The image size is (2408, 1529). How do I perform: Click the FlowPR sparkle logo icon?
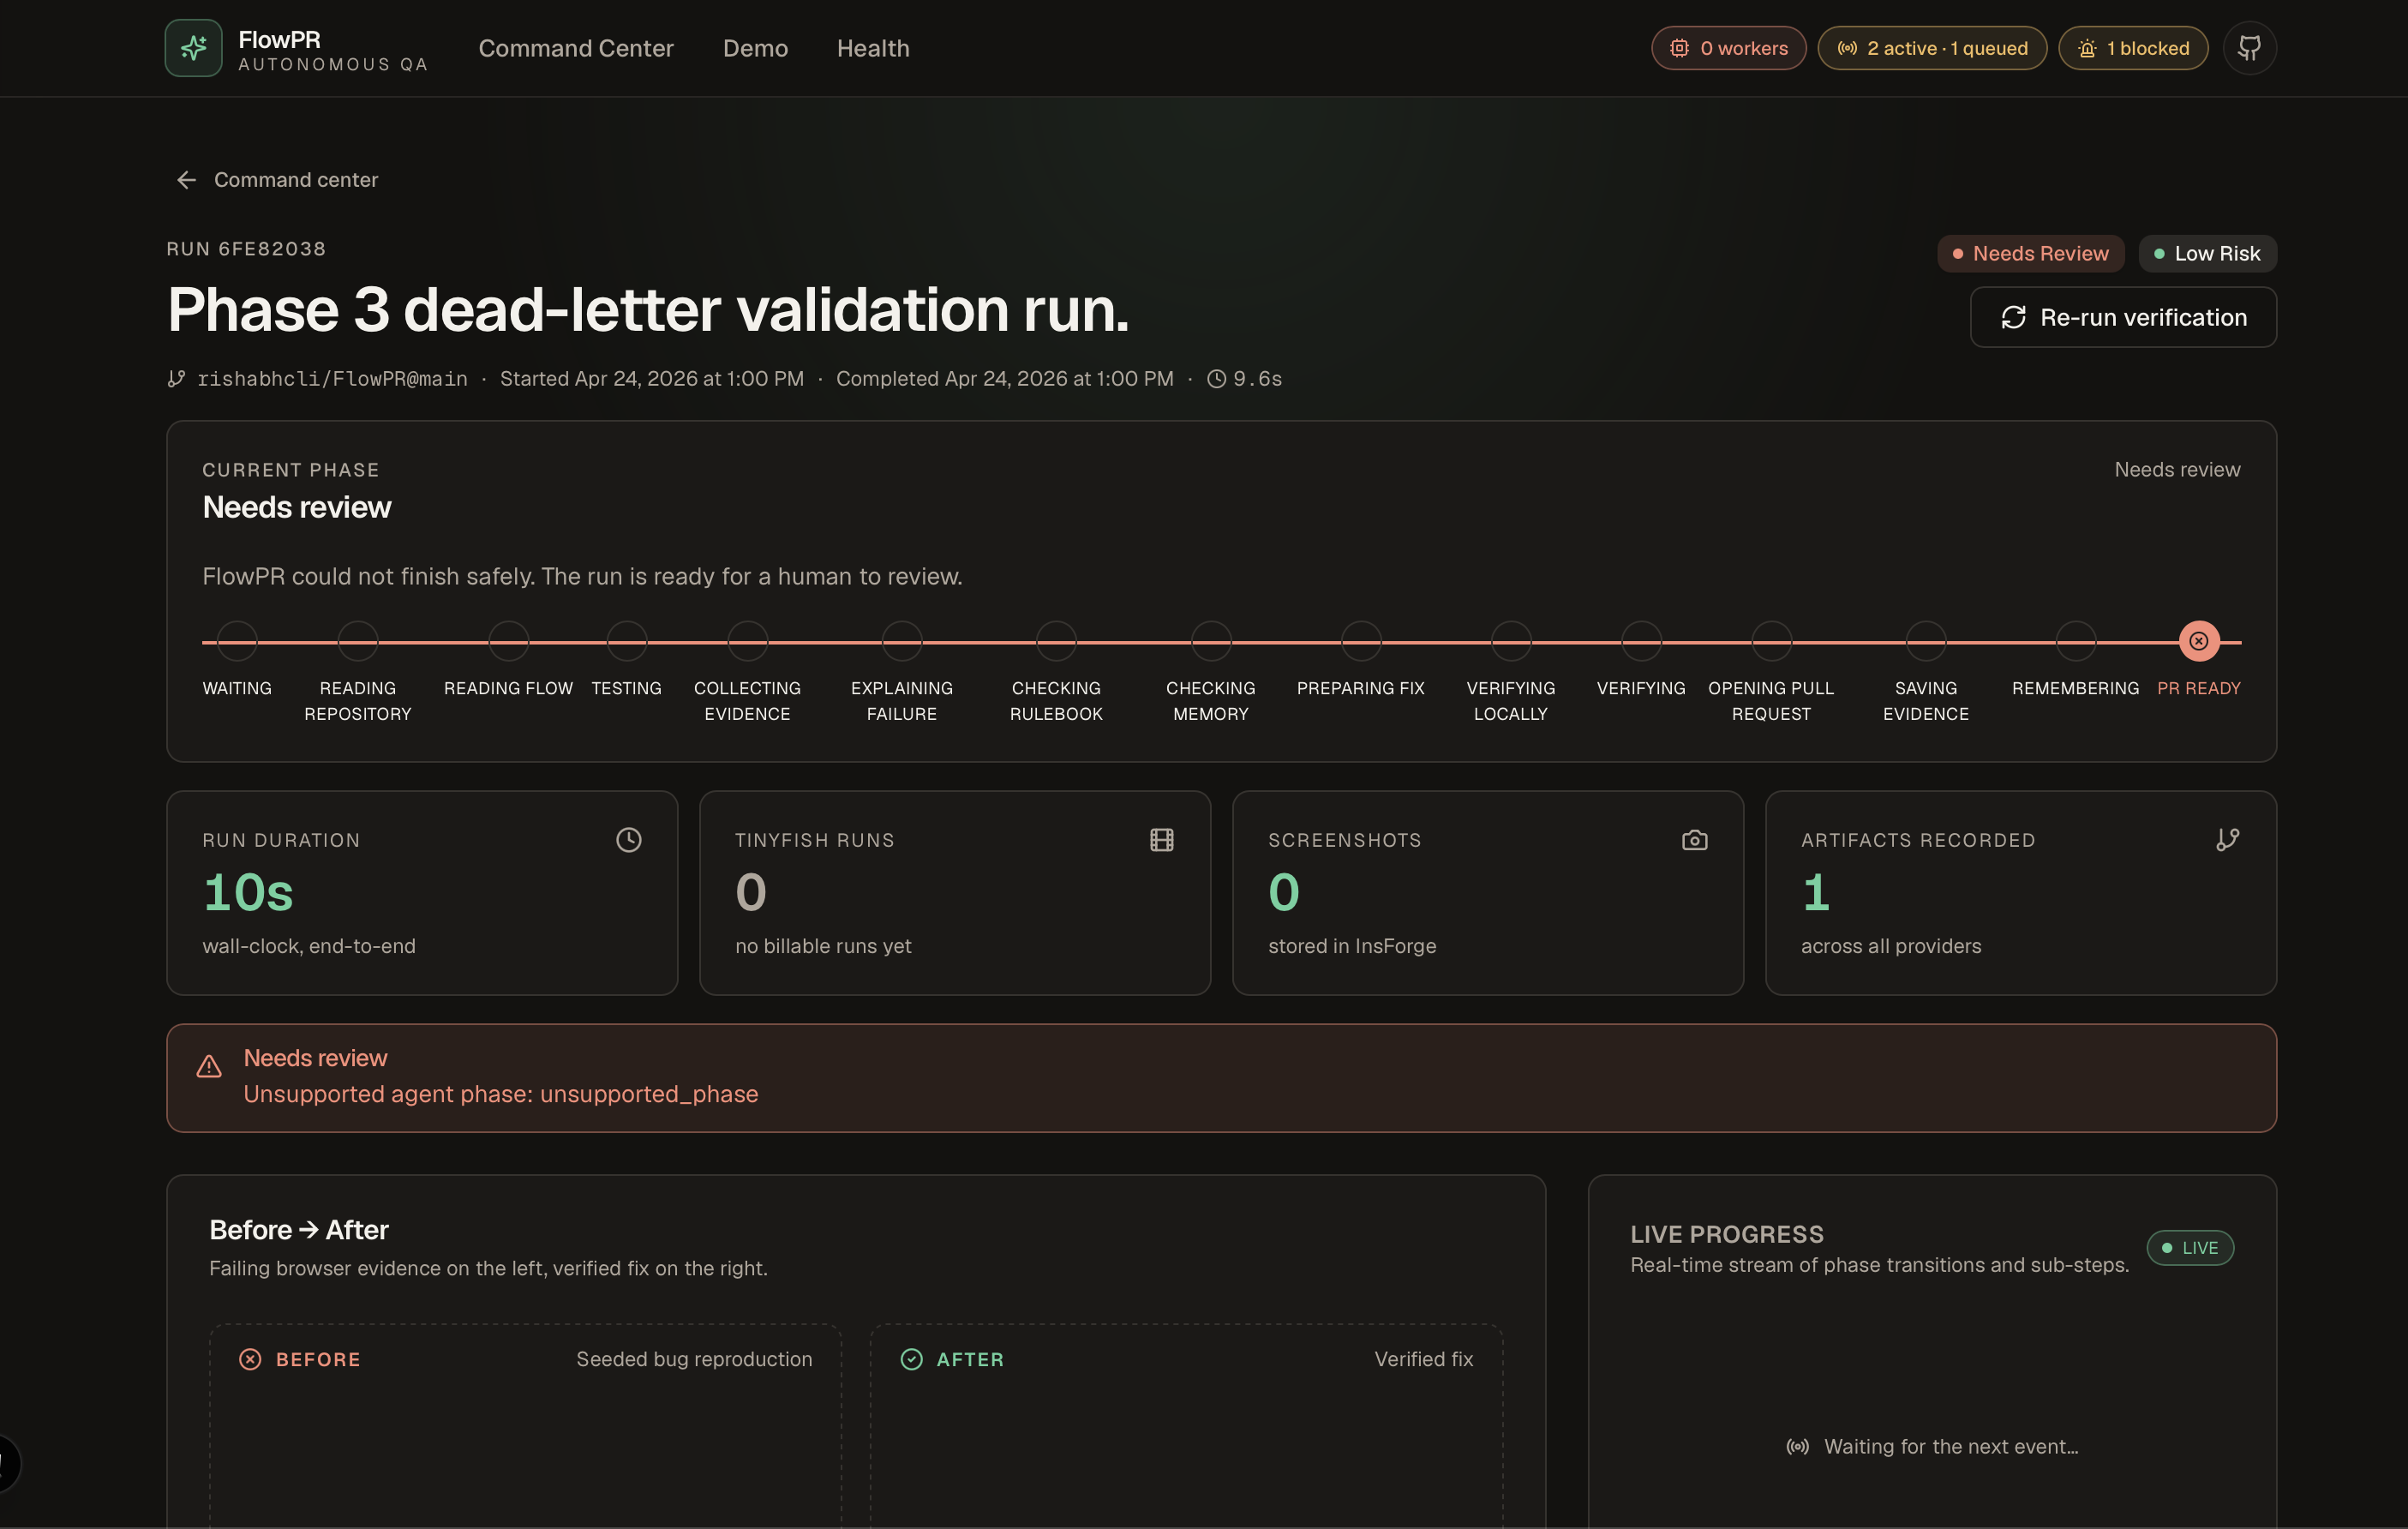pos(193,48)
